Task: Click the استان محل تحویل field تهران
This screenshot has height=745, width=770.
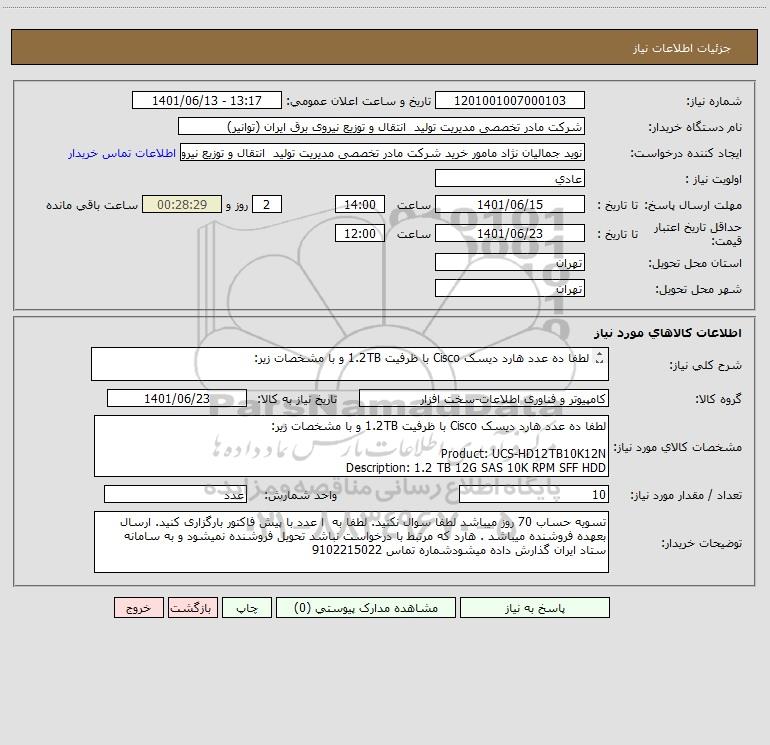Action: pyautogui.click(x=510, y=262)
